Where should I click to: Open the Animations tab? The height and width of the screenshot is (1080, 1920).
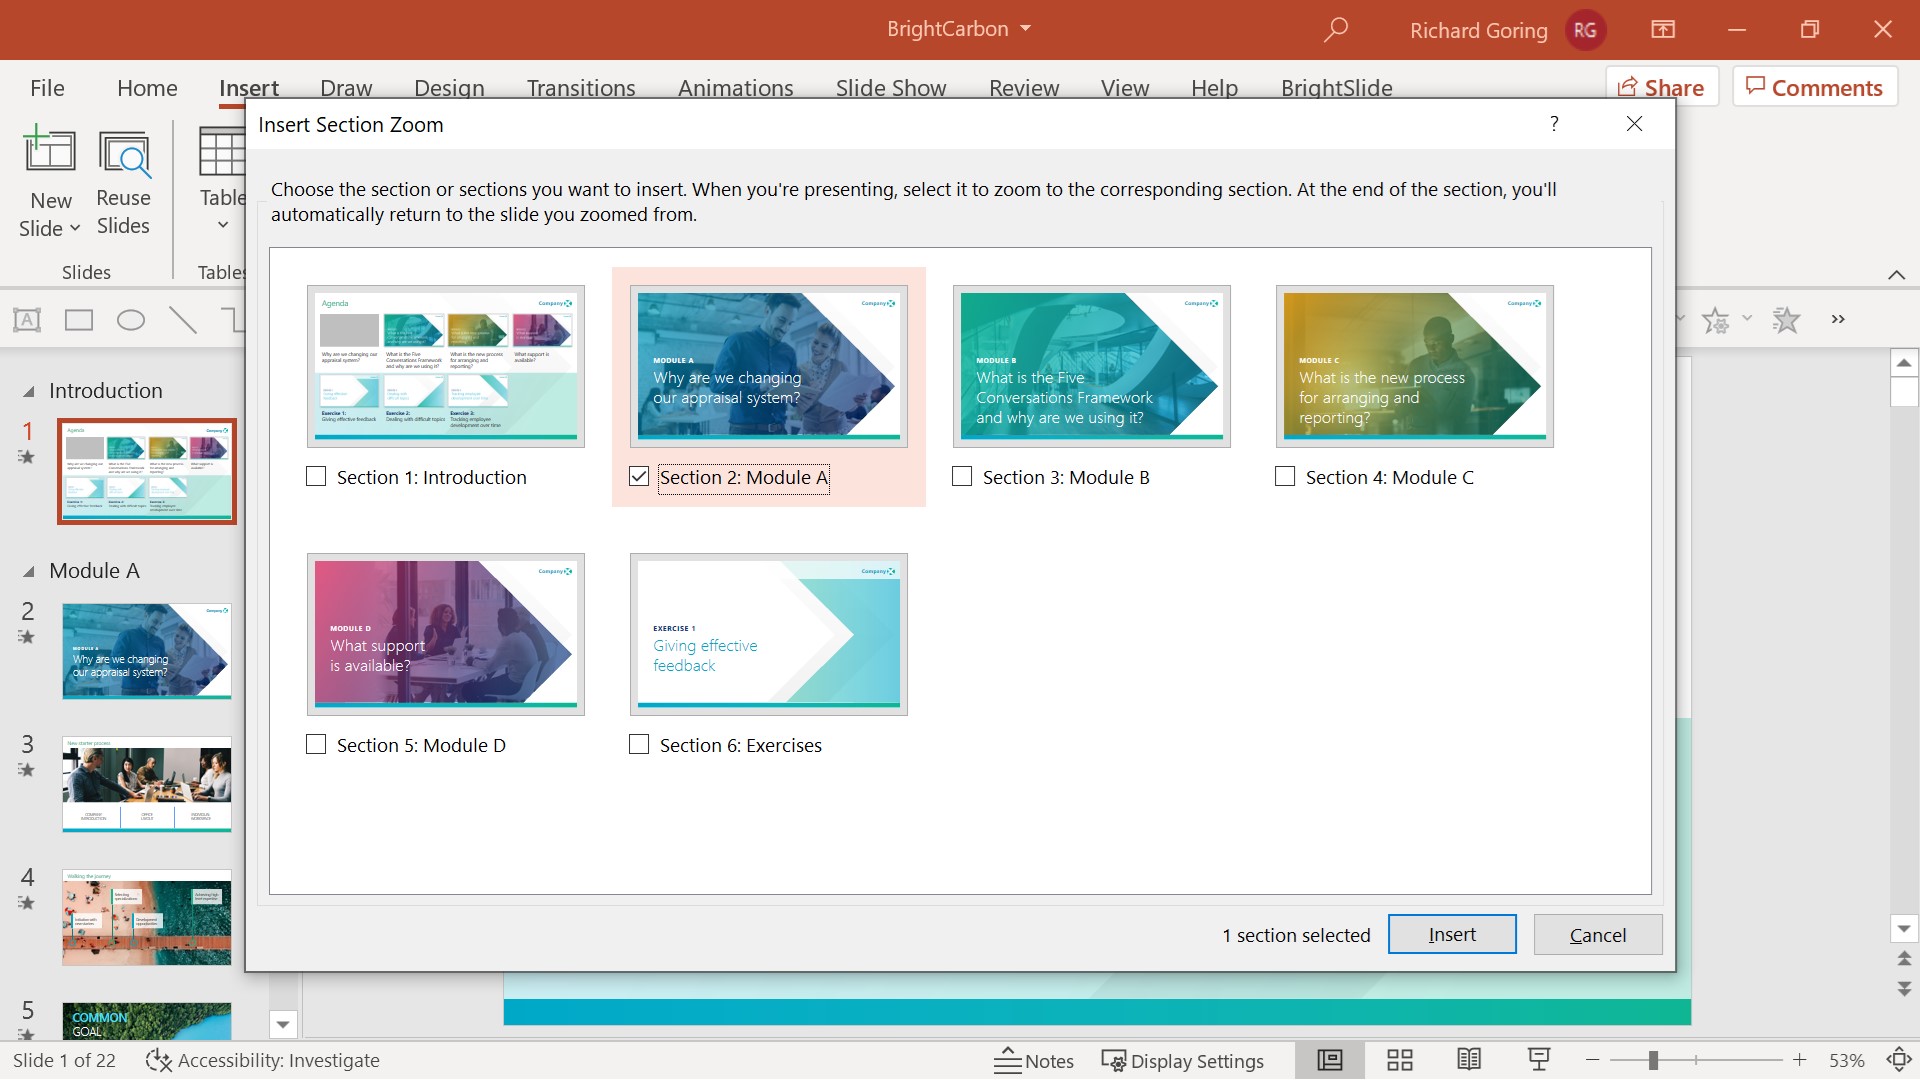pos(735,88)
